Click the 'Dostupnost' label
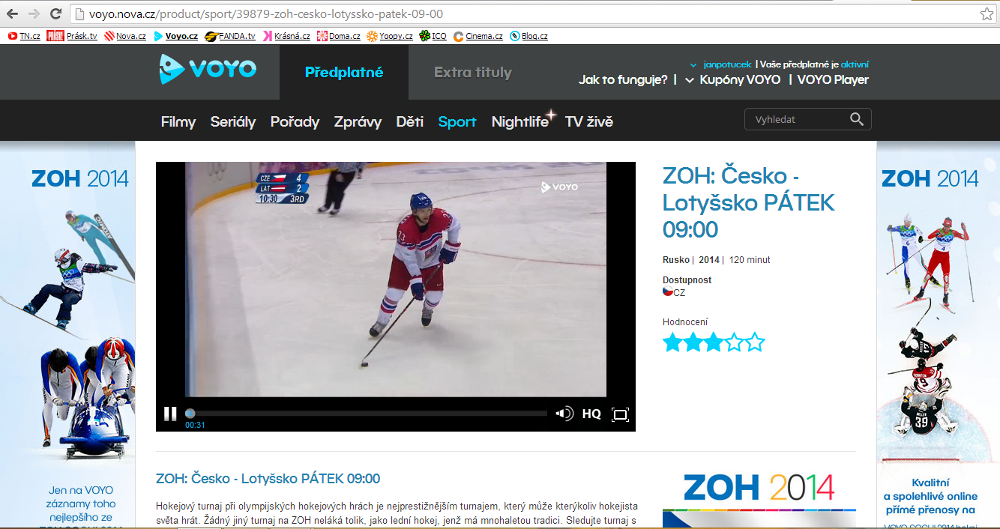Image resolution: width=1000 pixels, height=529 pixels. 687,279
